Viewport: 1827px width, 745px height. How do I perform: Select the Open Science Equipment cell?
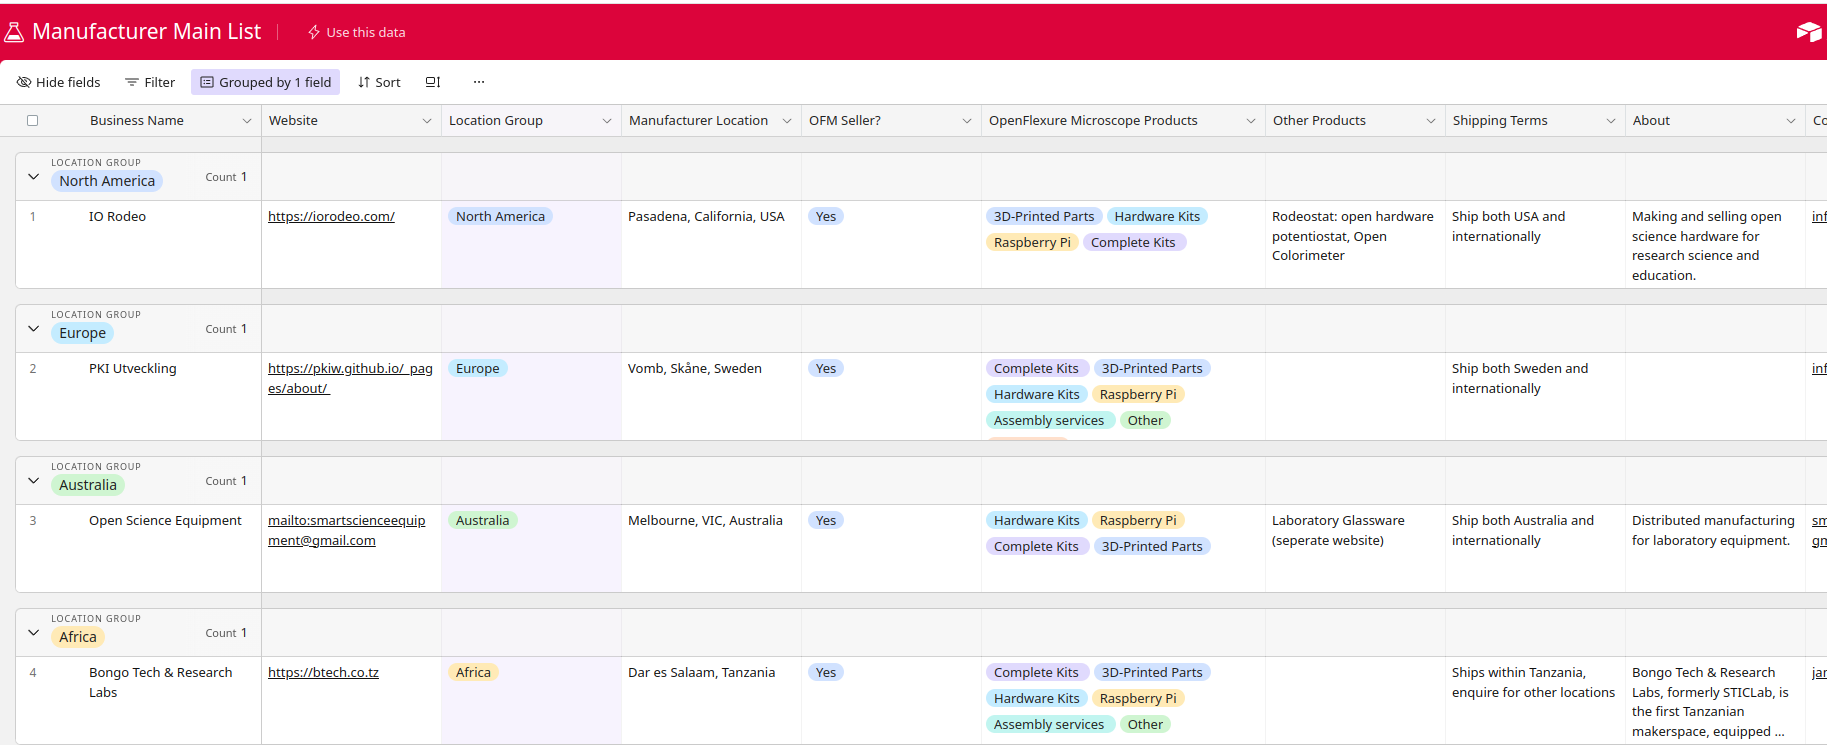(138, 549)
